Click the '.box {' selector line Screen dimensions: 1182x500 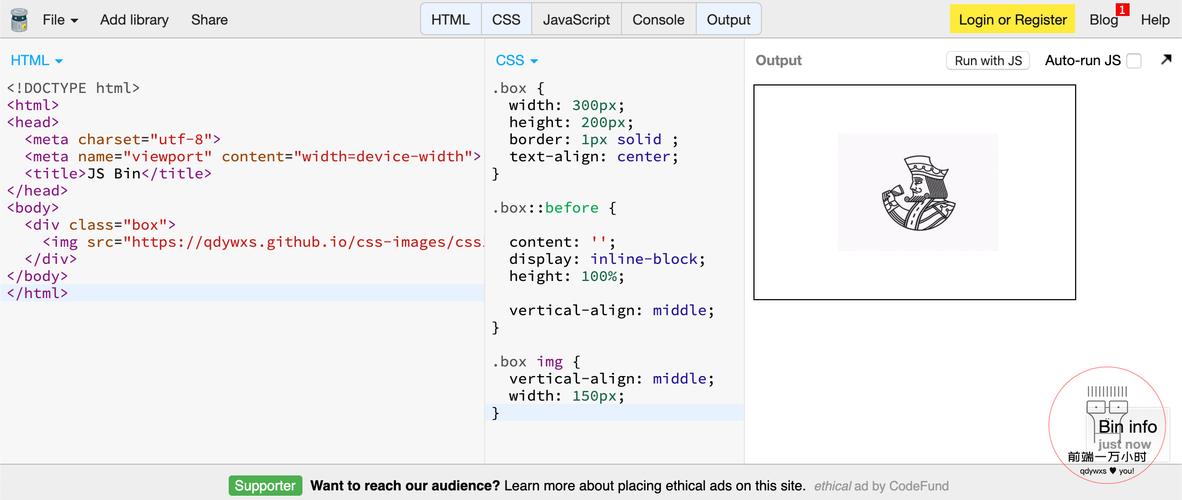coord(516,87)
